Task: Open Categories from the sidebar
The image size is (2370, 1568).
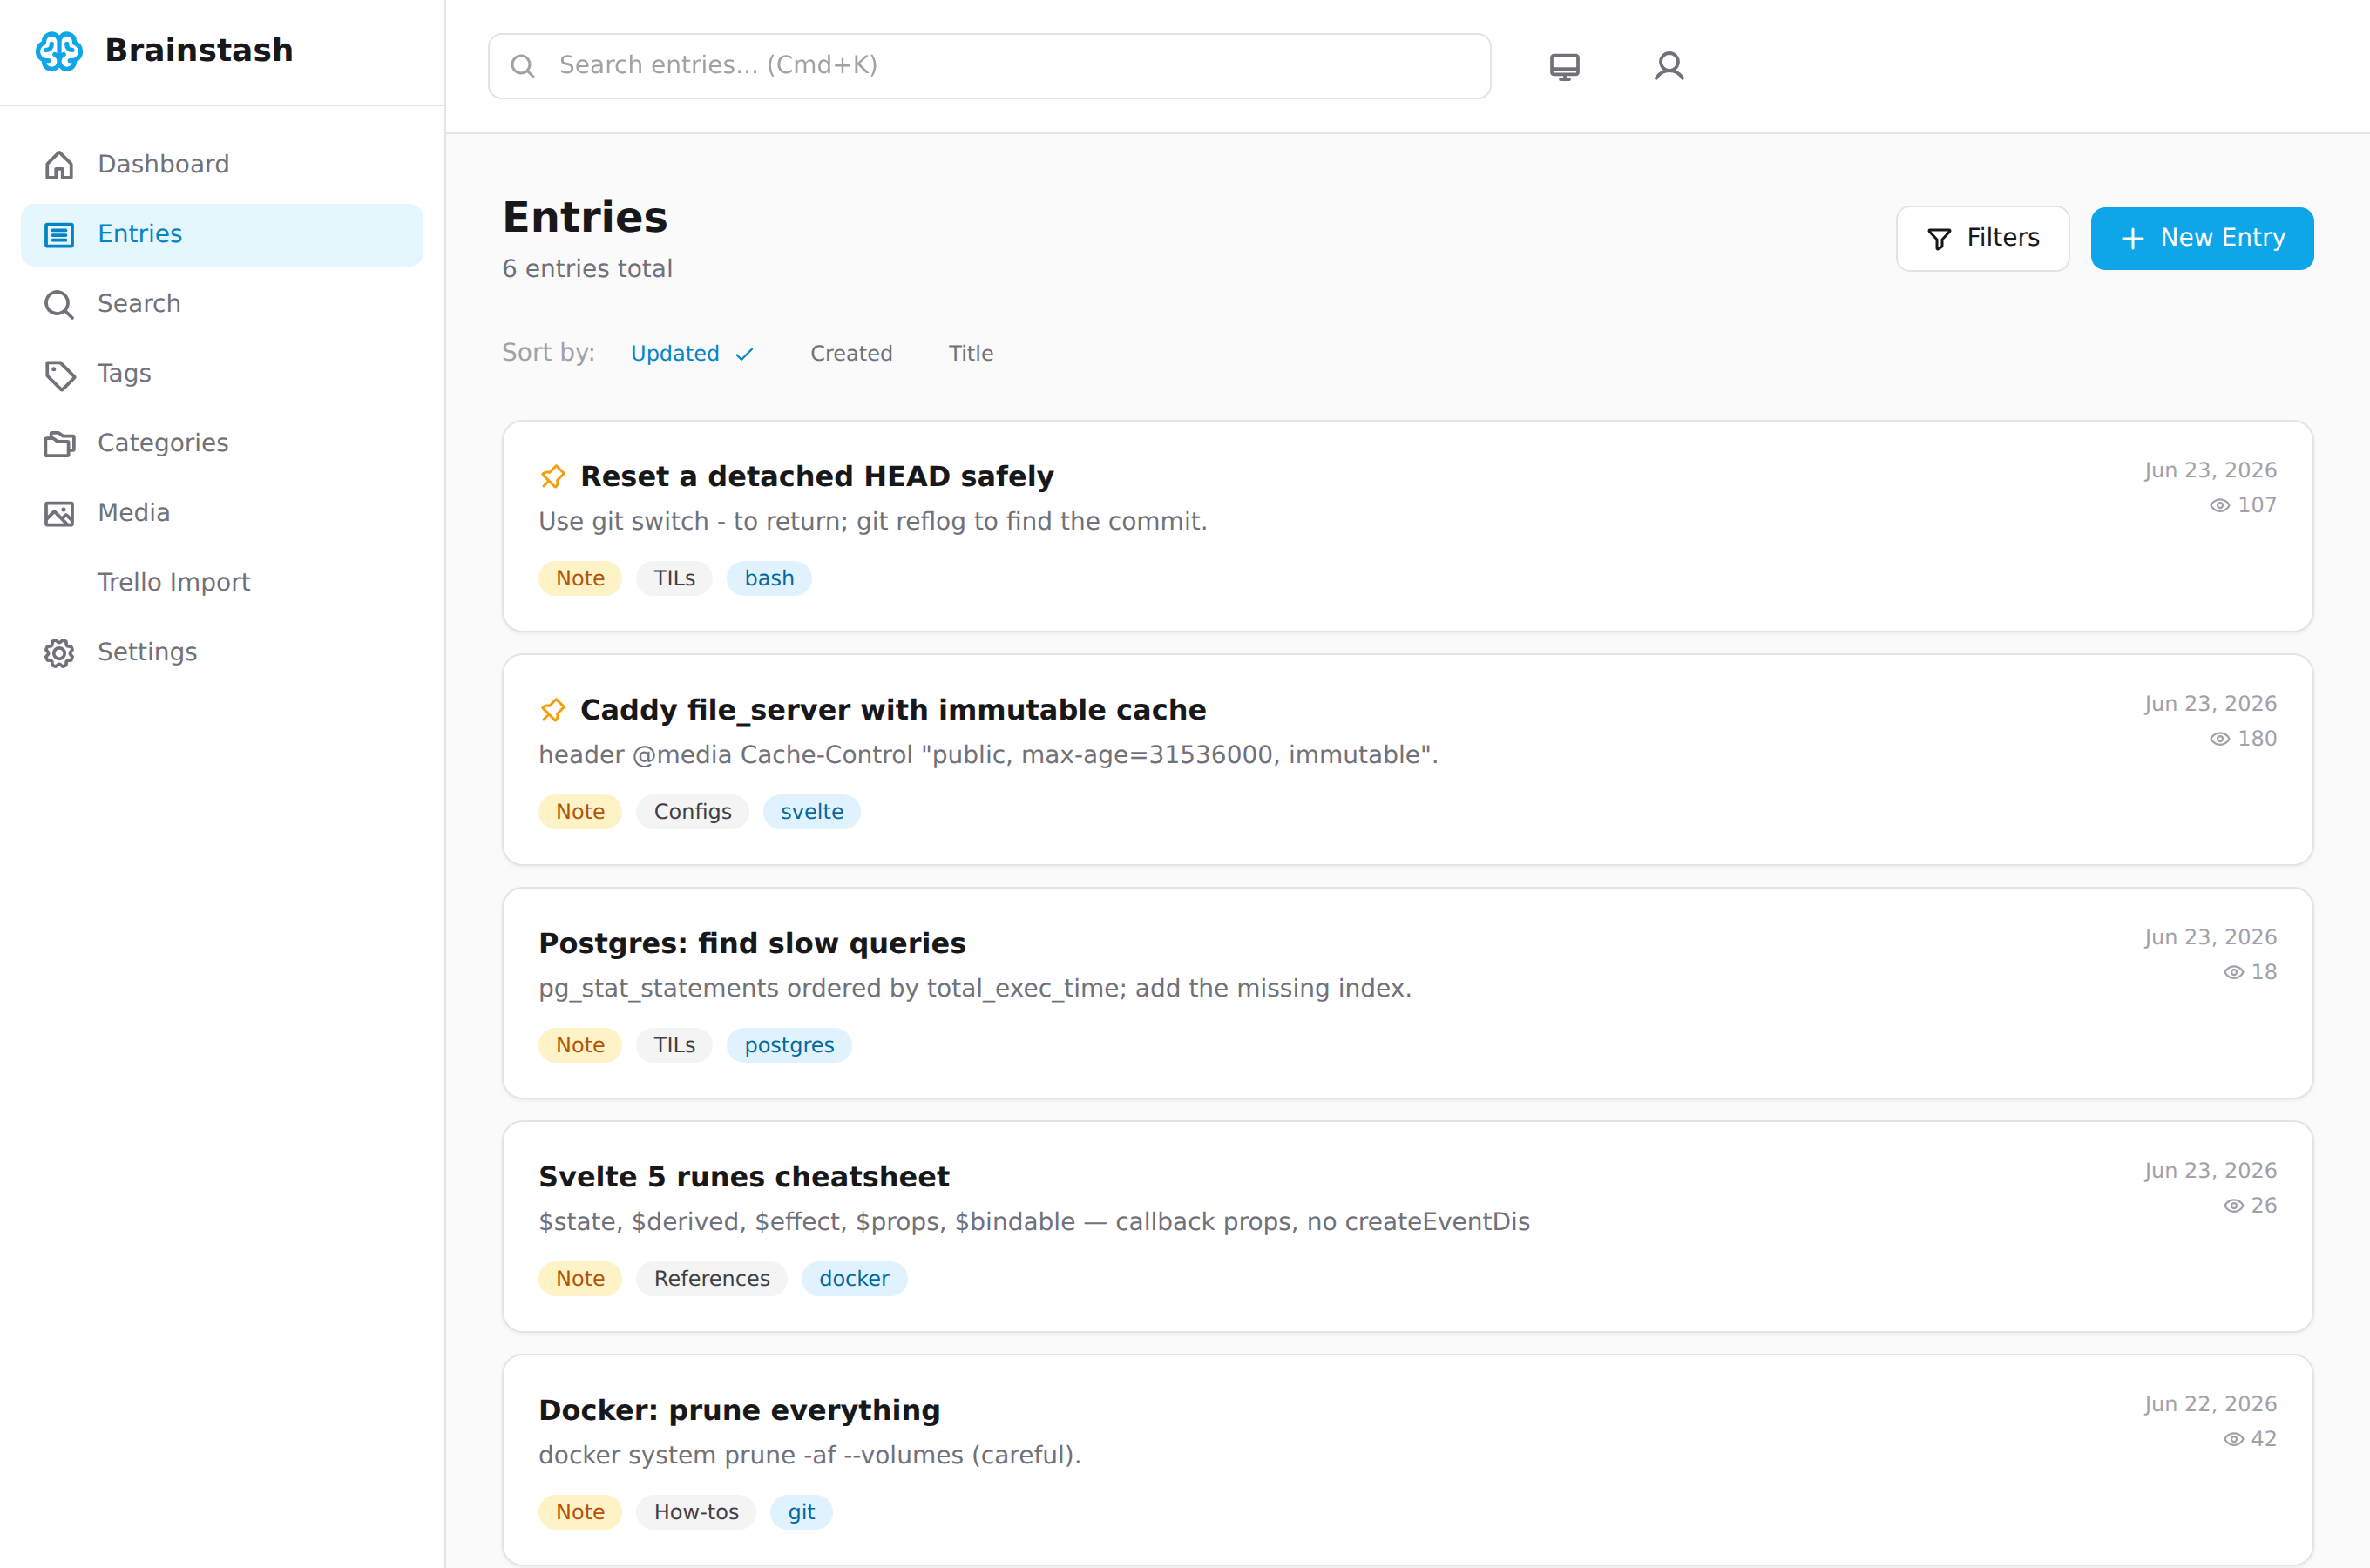Action: pyautogui.click(x=222, y=444)
